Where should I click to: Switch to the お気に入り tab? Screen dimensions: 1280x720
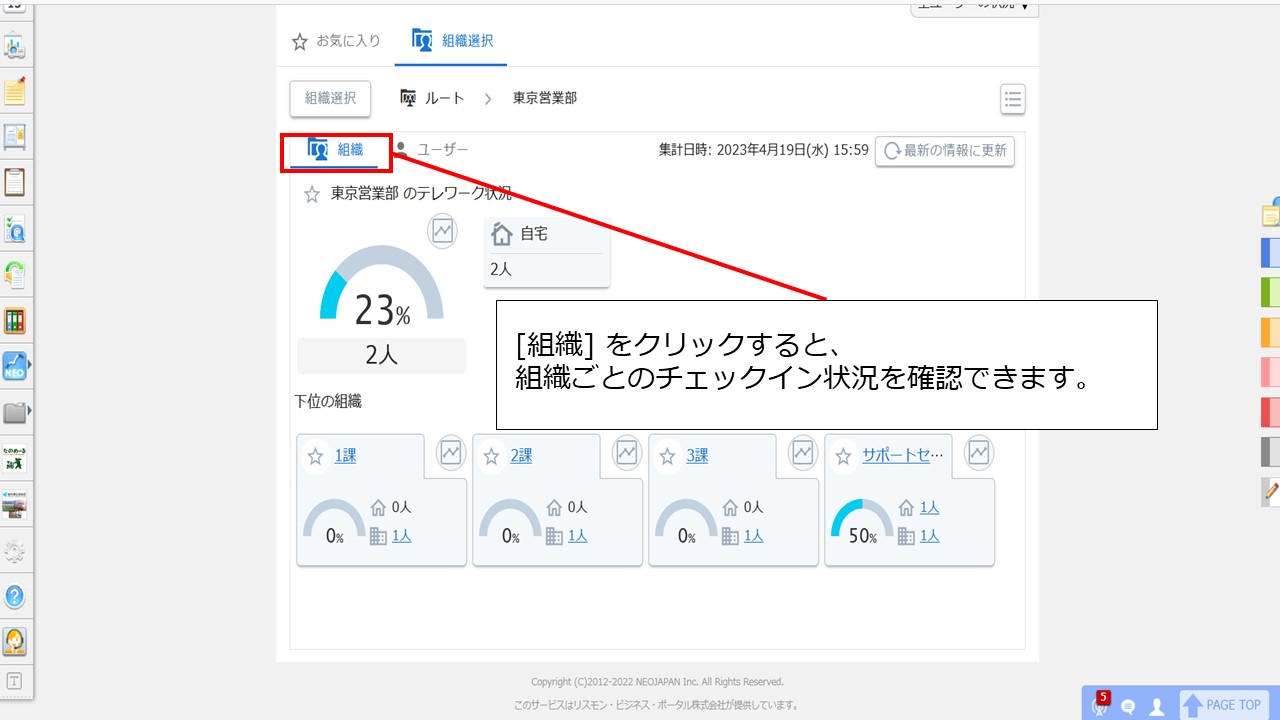336,41
